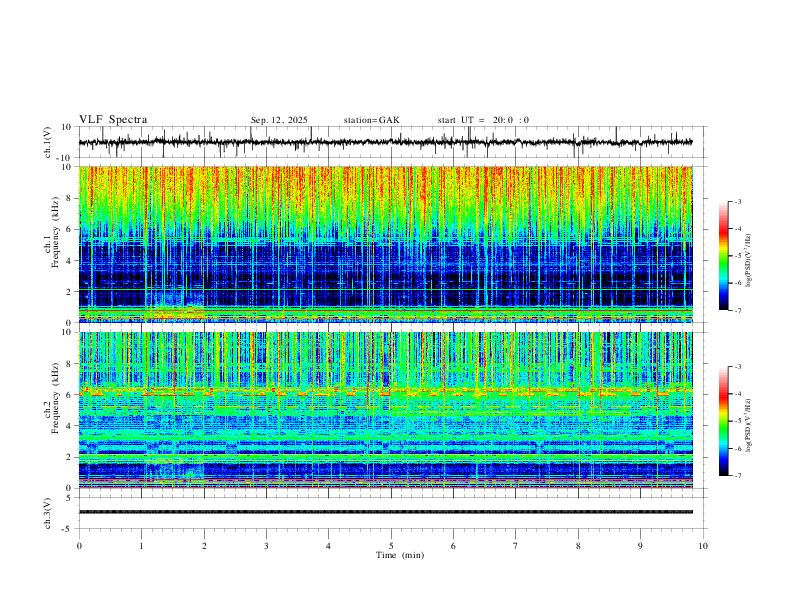The image size is (792, 612).
Task: Click time axis tick label "3"
Action: (x=266, y=546)
